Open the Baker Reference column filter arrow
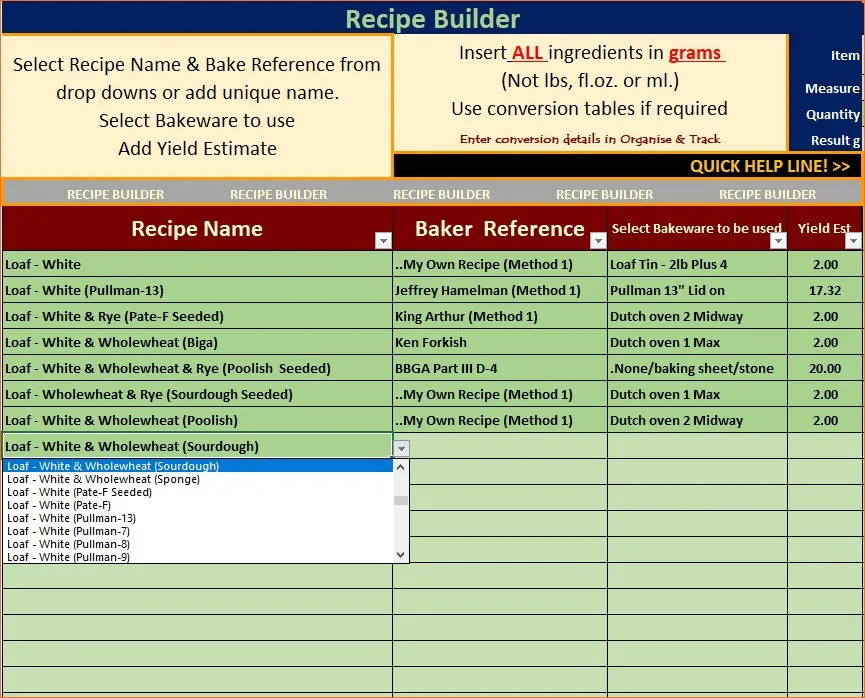The height and width of the screenshot is (698, 865). (598, 241)
